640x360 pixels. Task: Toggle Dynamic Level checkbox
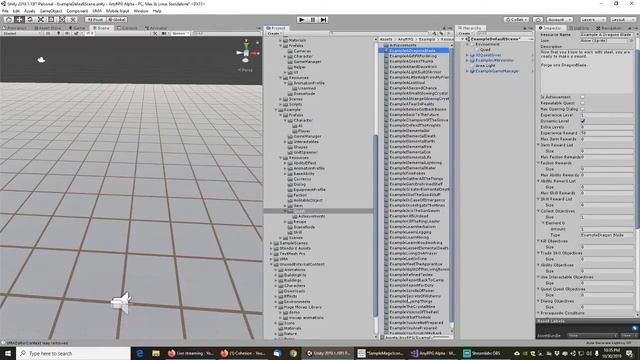582,121
